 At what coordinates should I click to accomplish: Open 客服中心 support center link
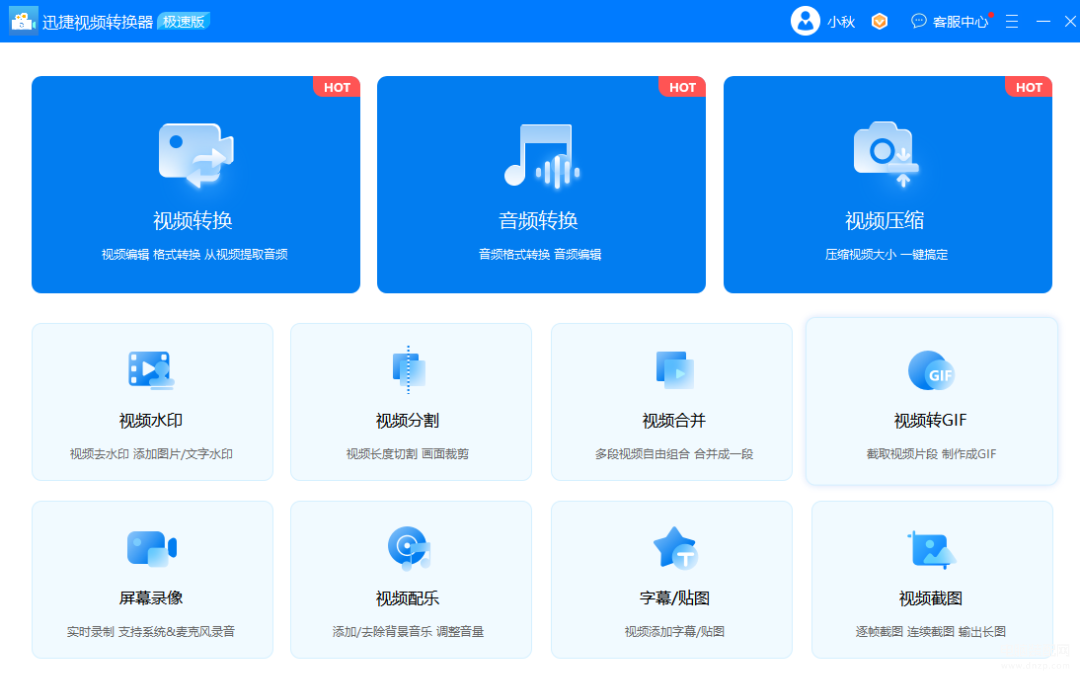[960, 22]
